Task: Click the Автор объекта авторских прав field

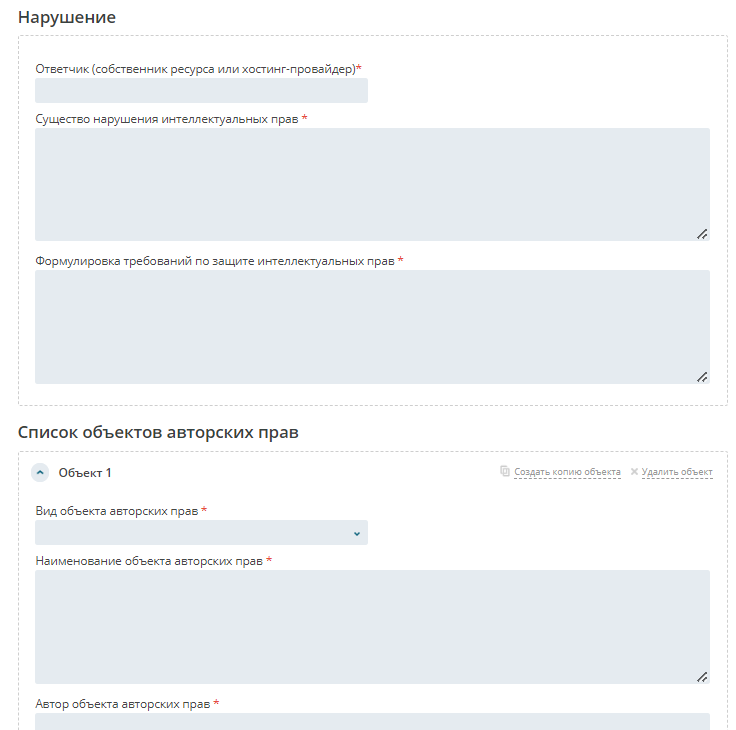Action: tap(372, 721)
